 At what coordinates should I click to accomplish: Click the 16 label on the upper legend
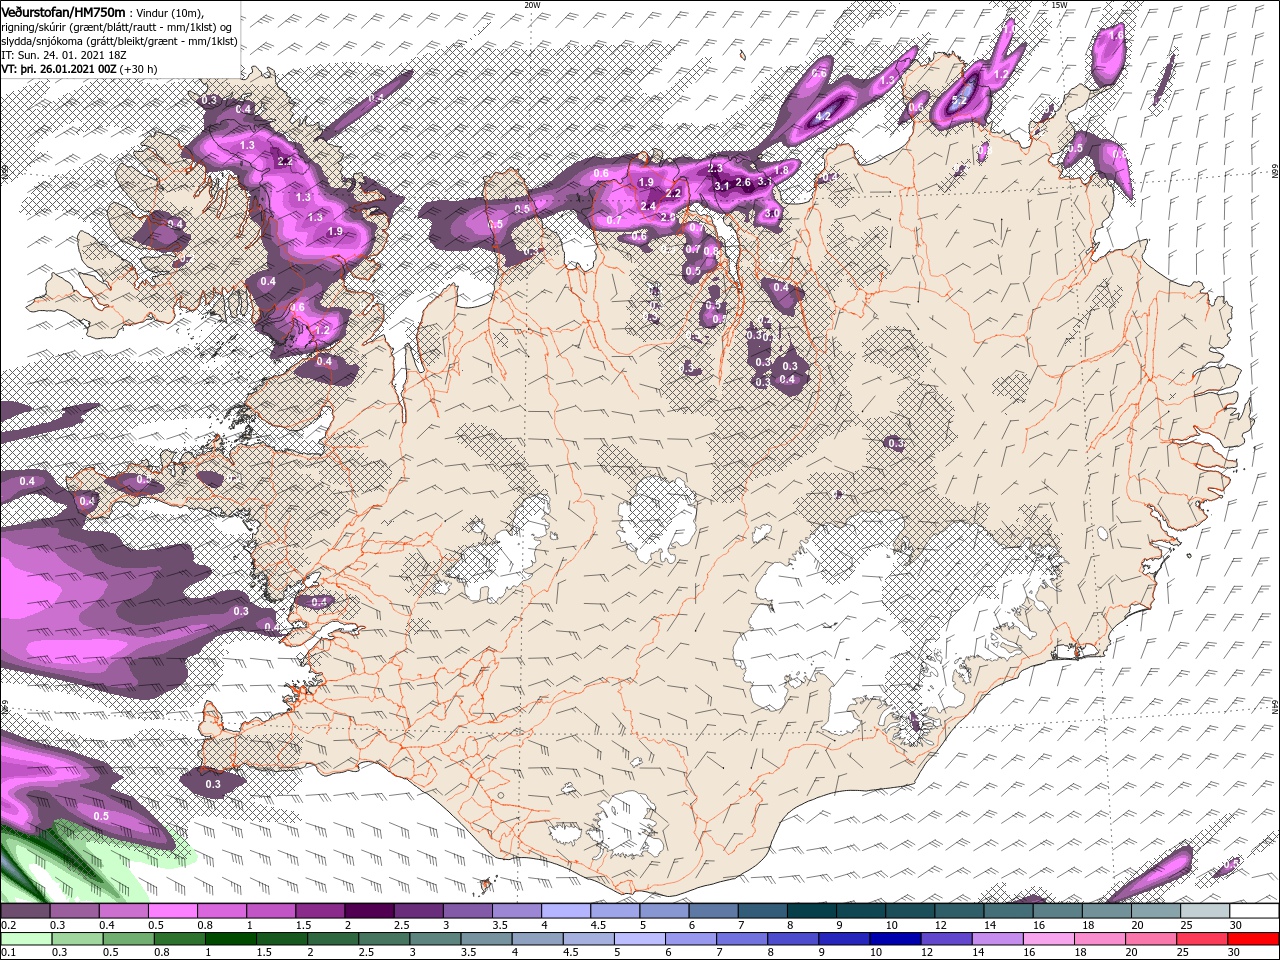pos(1039,926)
